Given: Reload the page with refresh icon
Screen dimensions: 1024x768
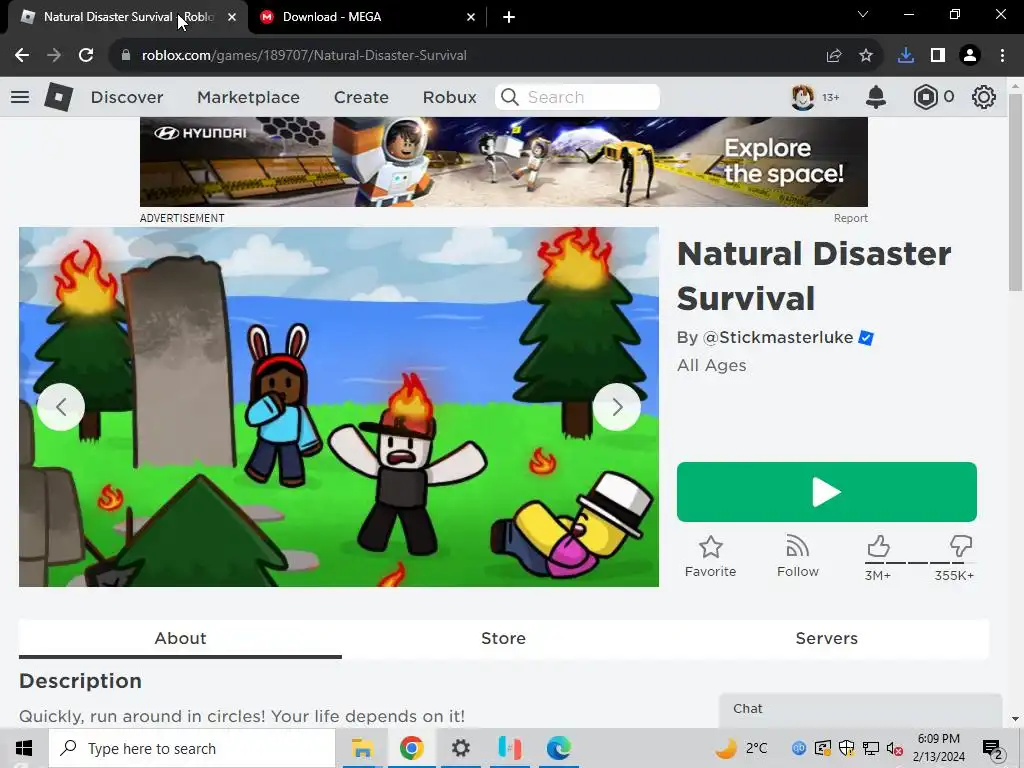Looking at the screenshot, I should pos(86,56).
